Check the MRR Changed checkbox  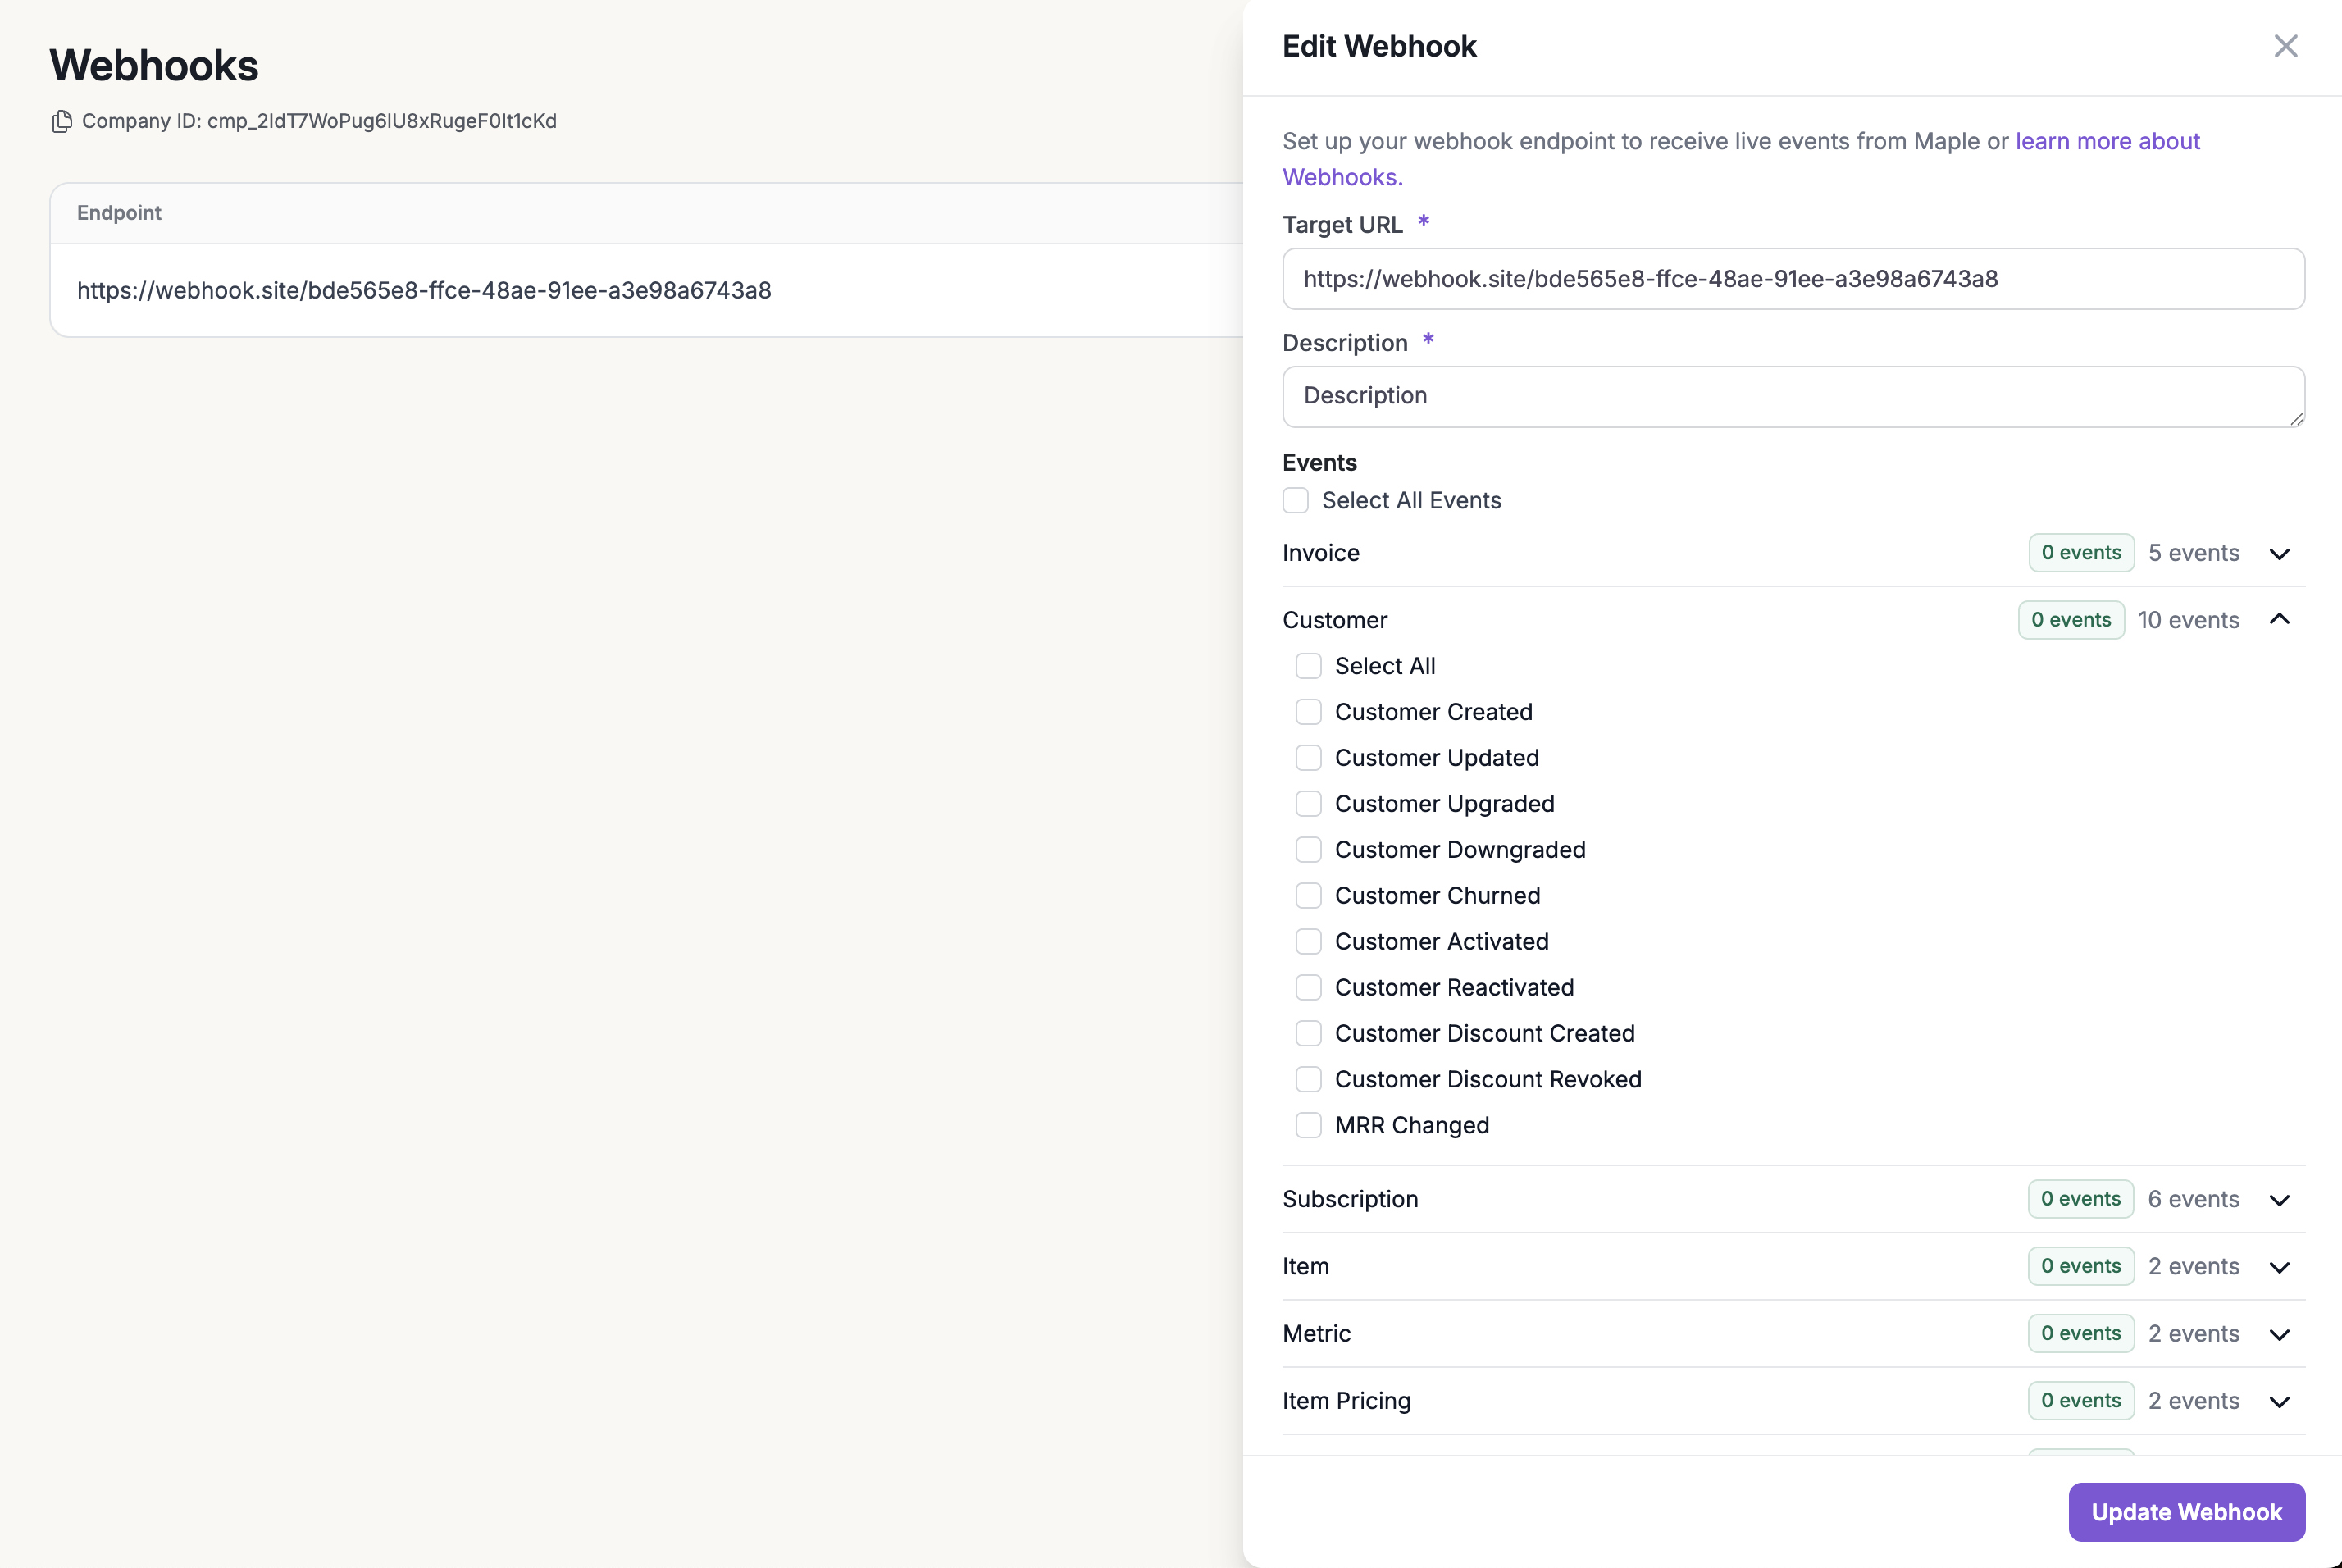click(x=1308, y=1125)
